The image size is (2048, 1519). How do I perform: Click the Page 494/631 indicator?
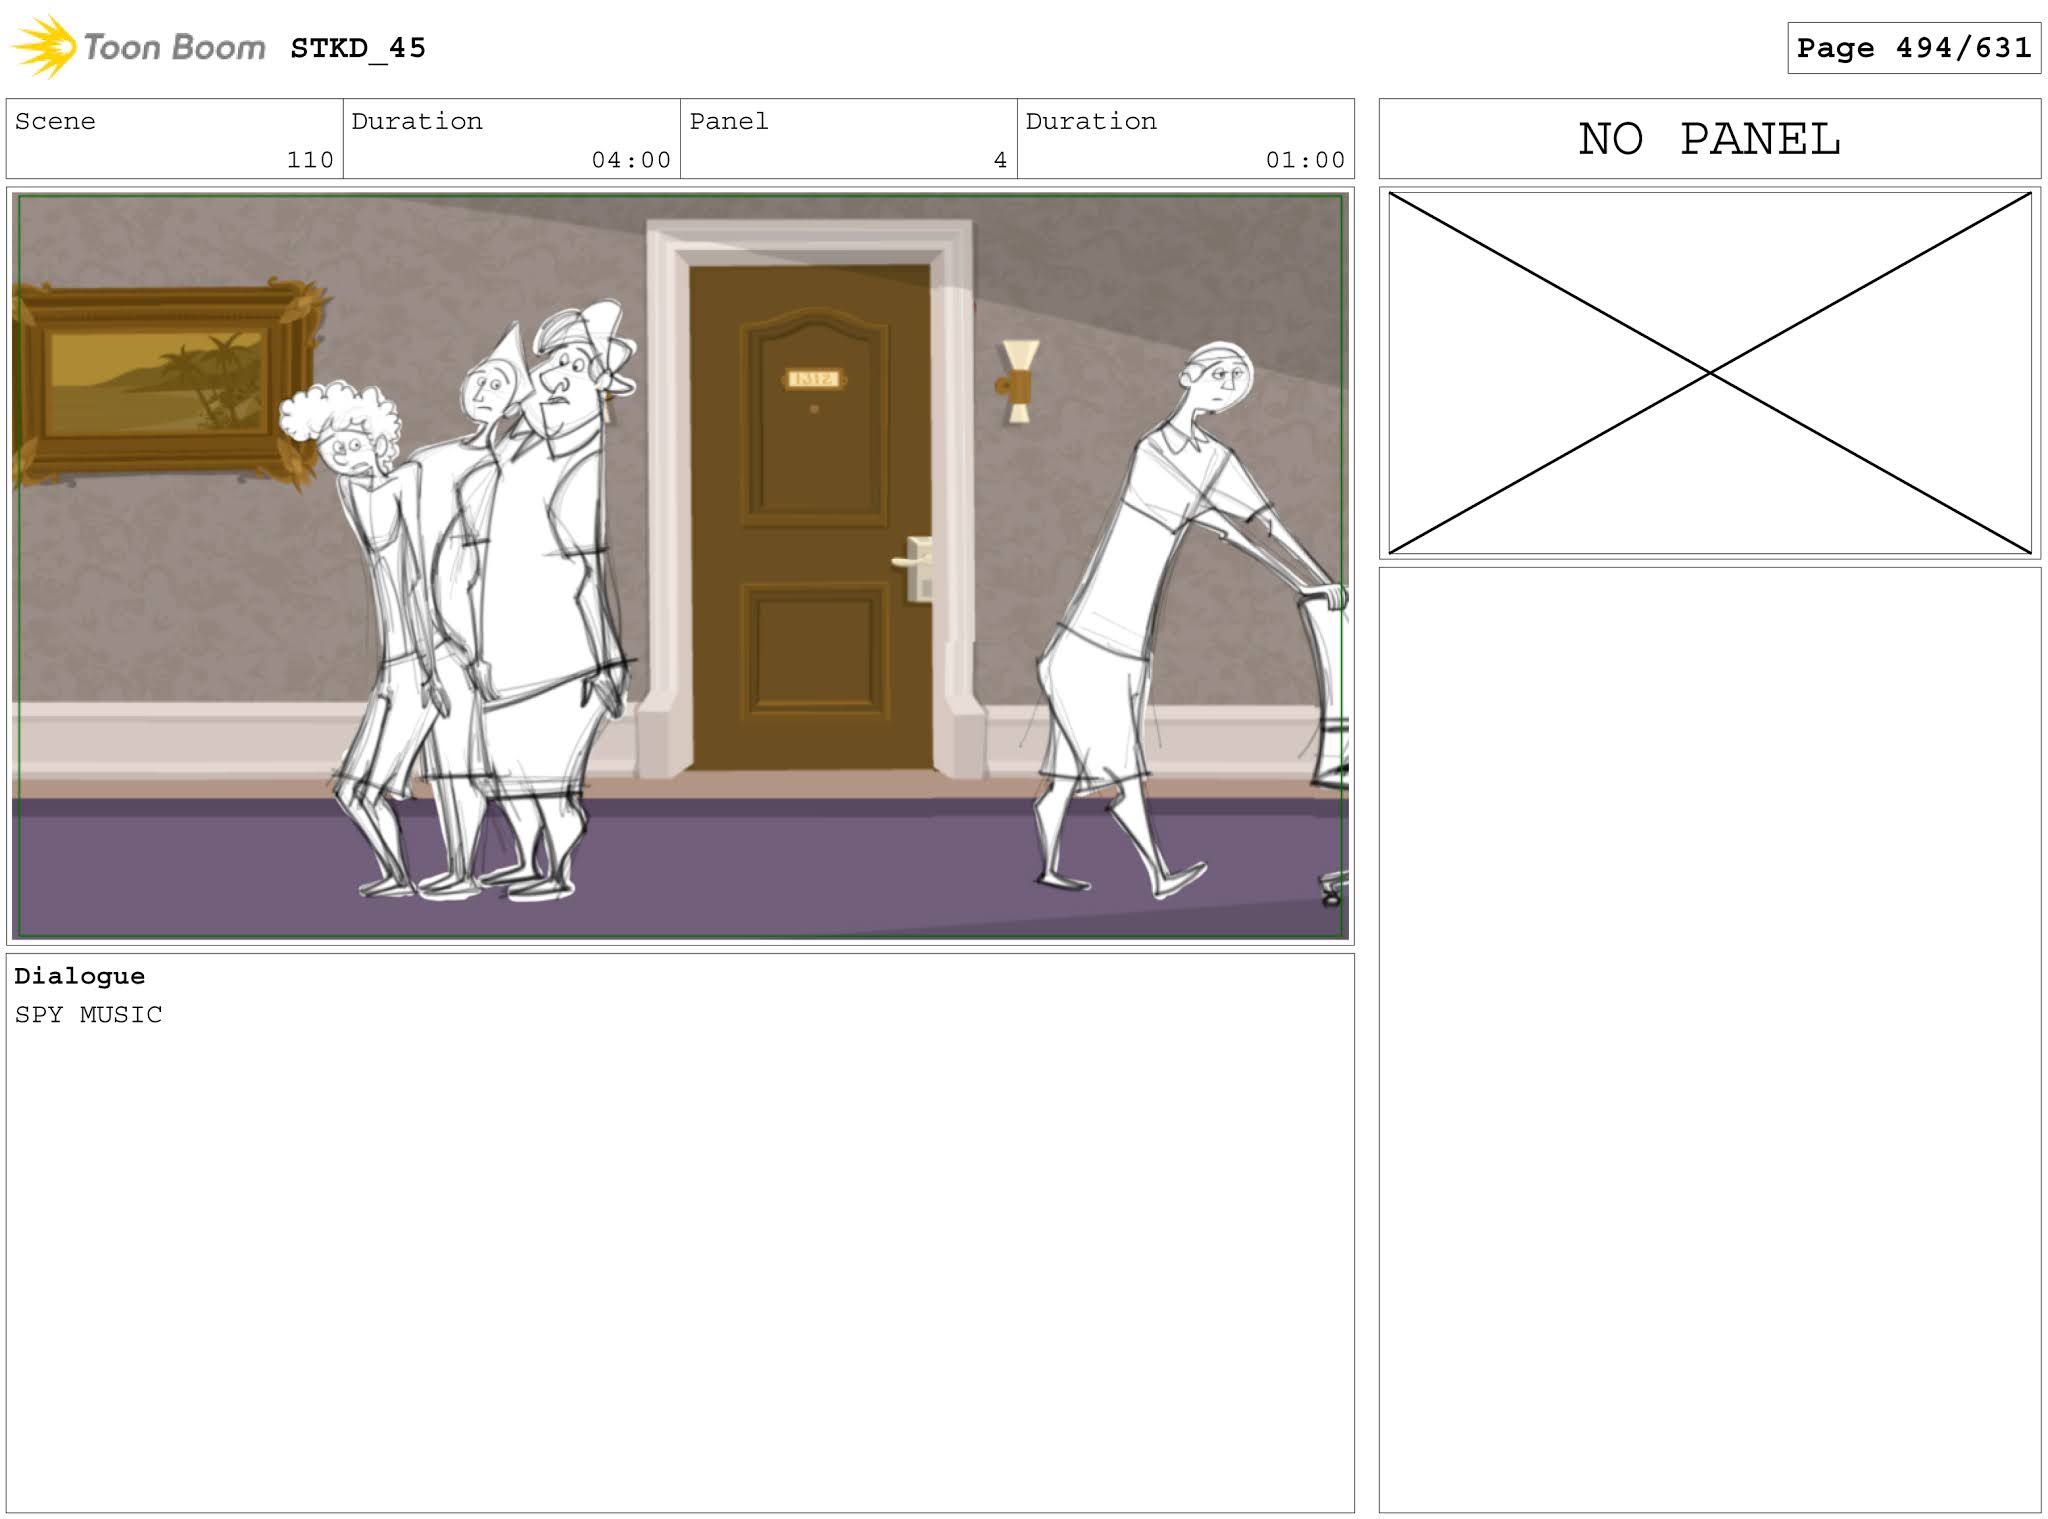coord(1913,48)
